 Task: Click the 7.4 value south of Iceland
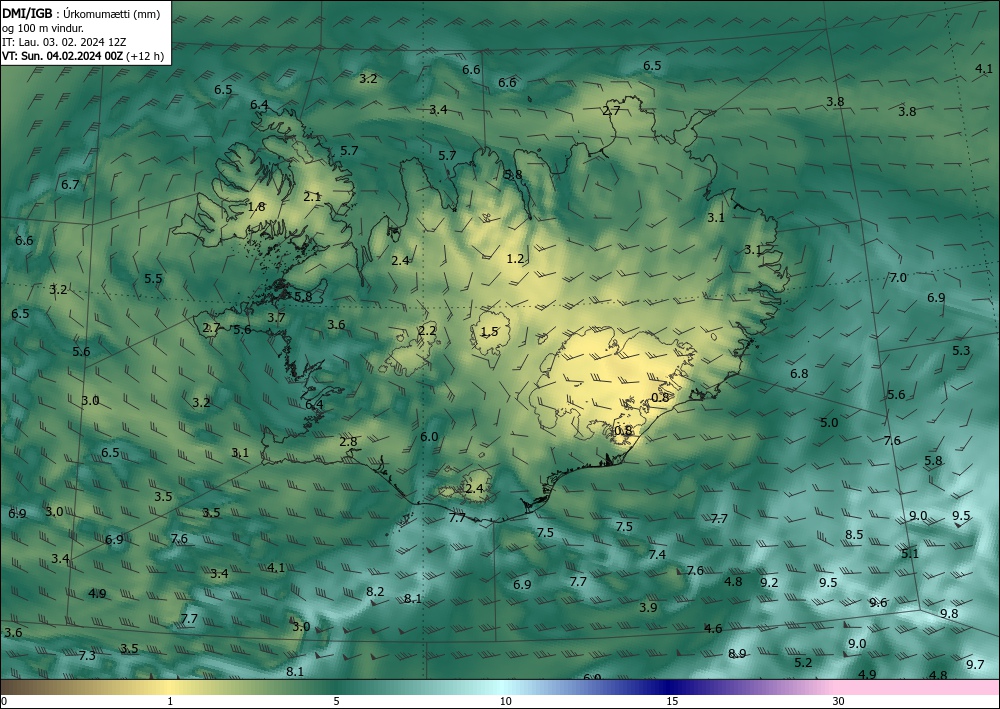point(657,555)
